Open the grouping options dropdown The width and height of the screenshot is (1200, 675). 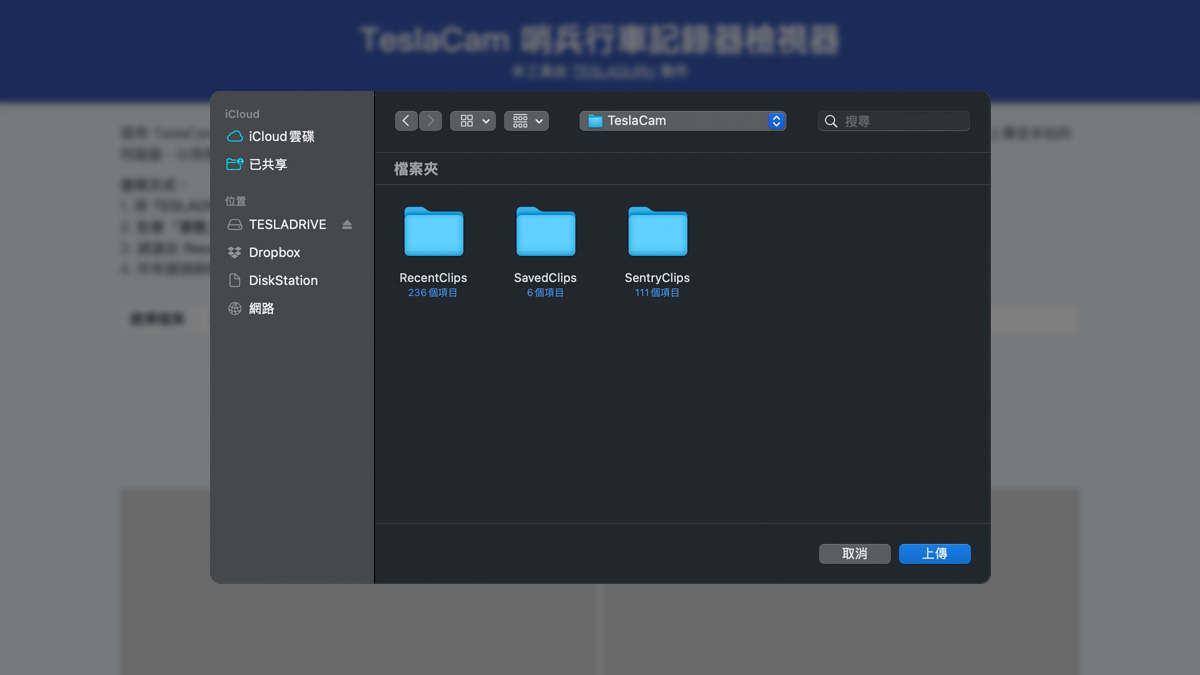click(x=527, y=121)
